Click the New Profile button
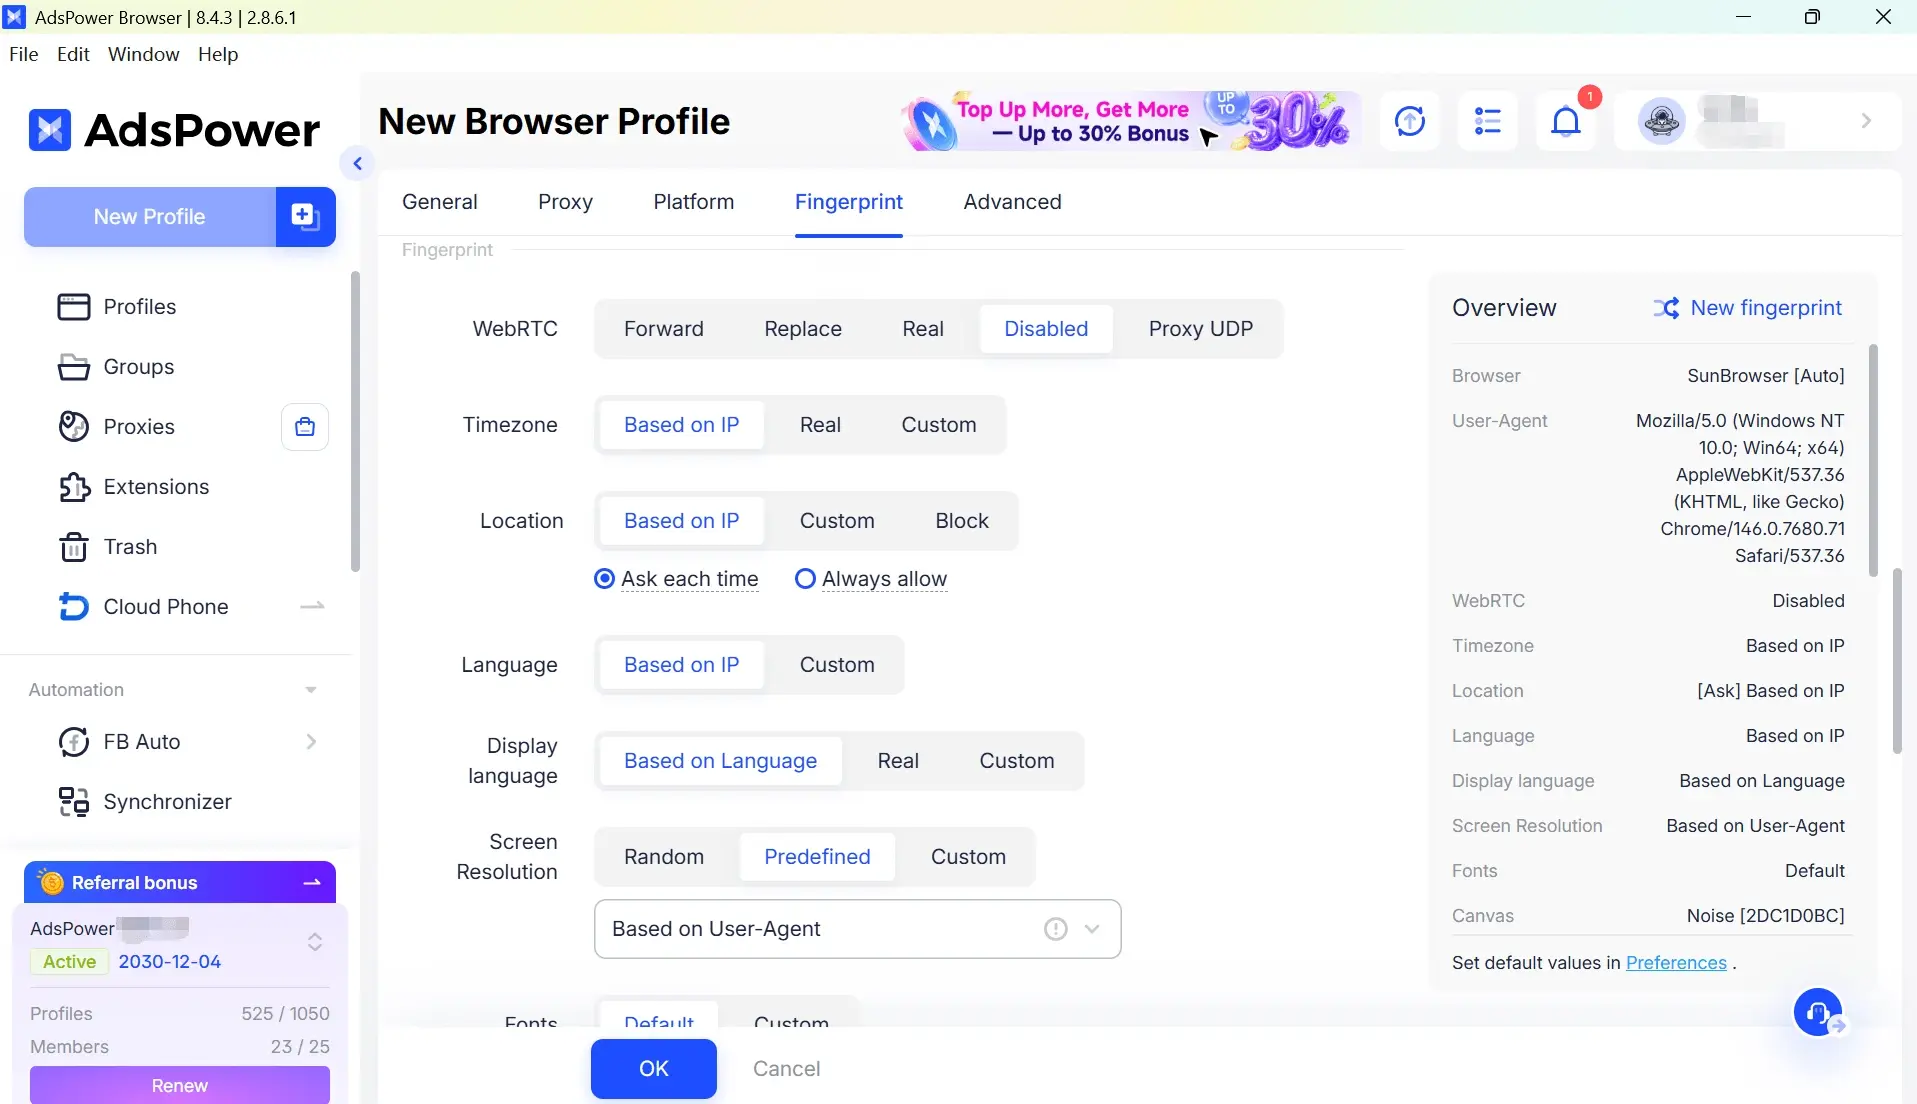The image size is (1917, 1104). point(150,216)
